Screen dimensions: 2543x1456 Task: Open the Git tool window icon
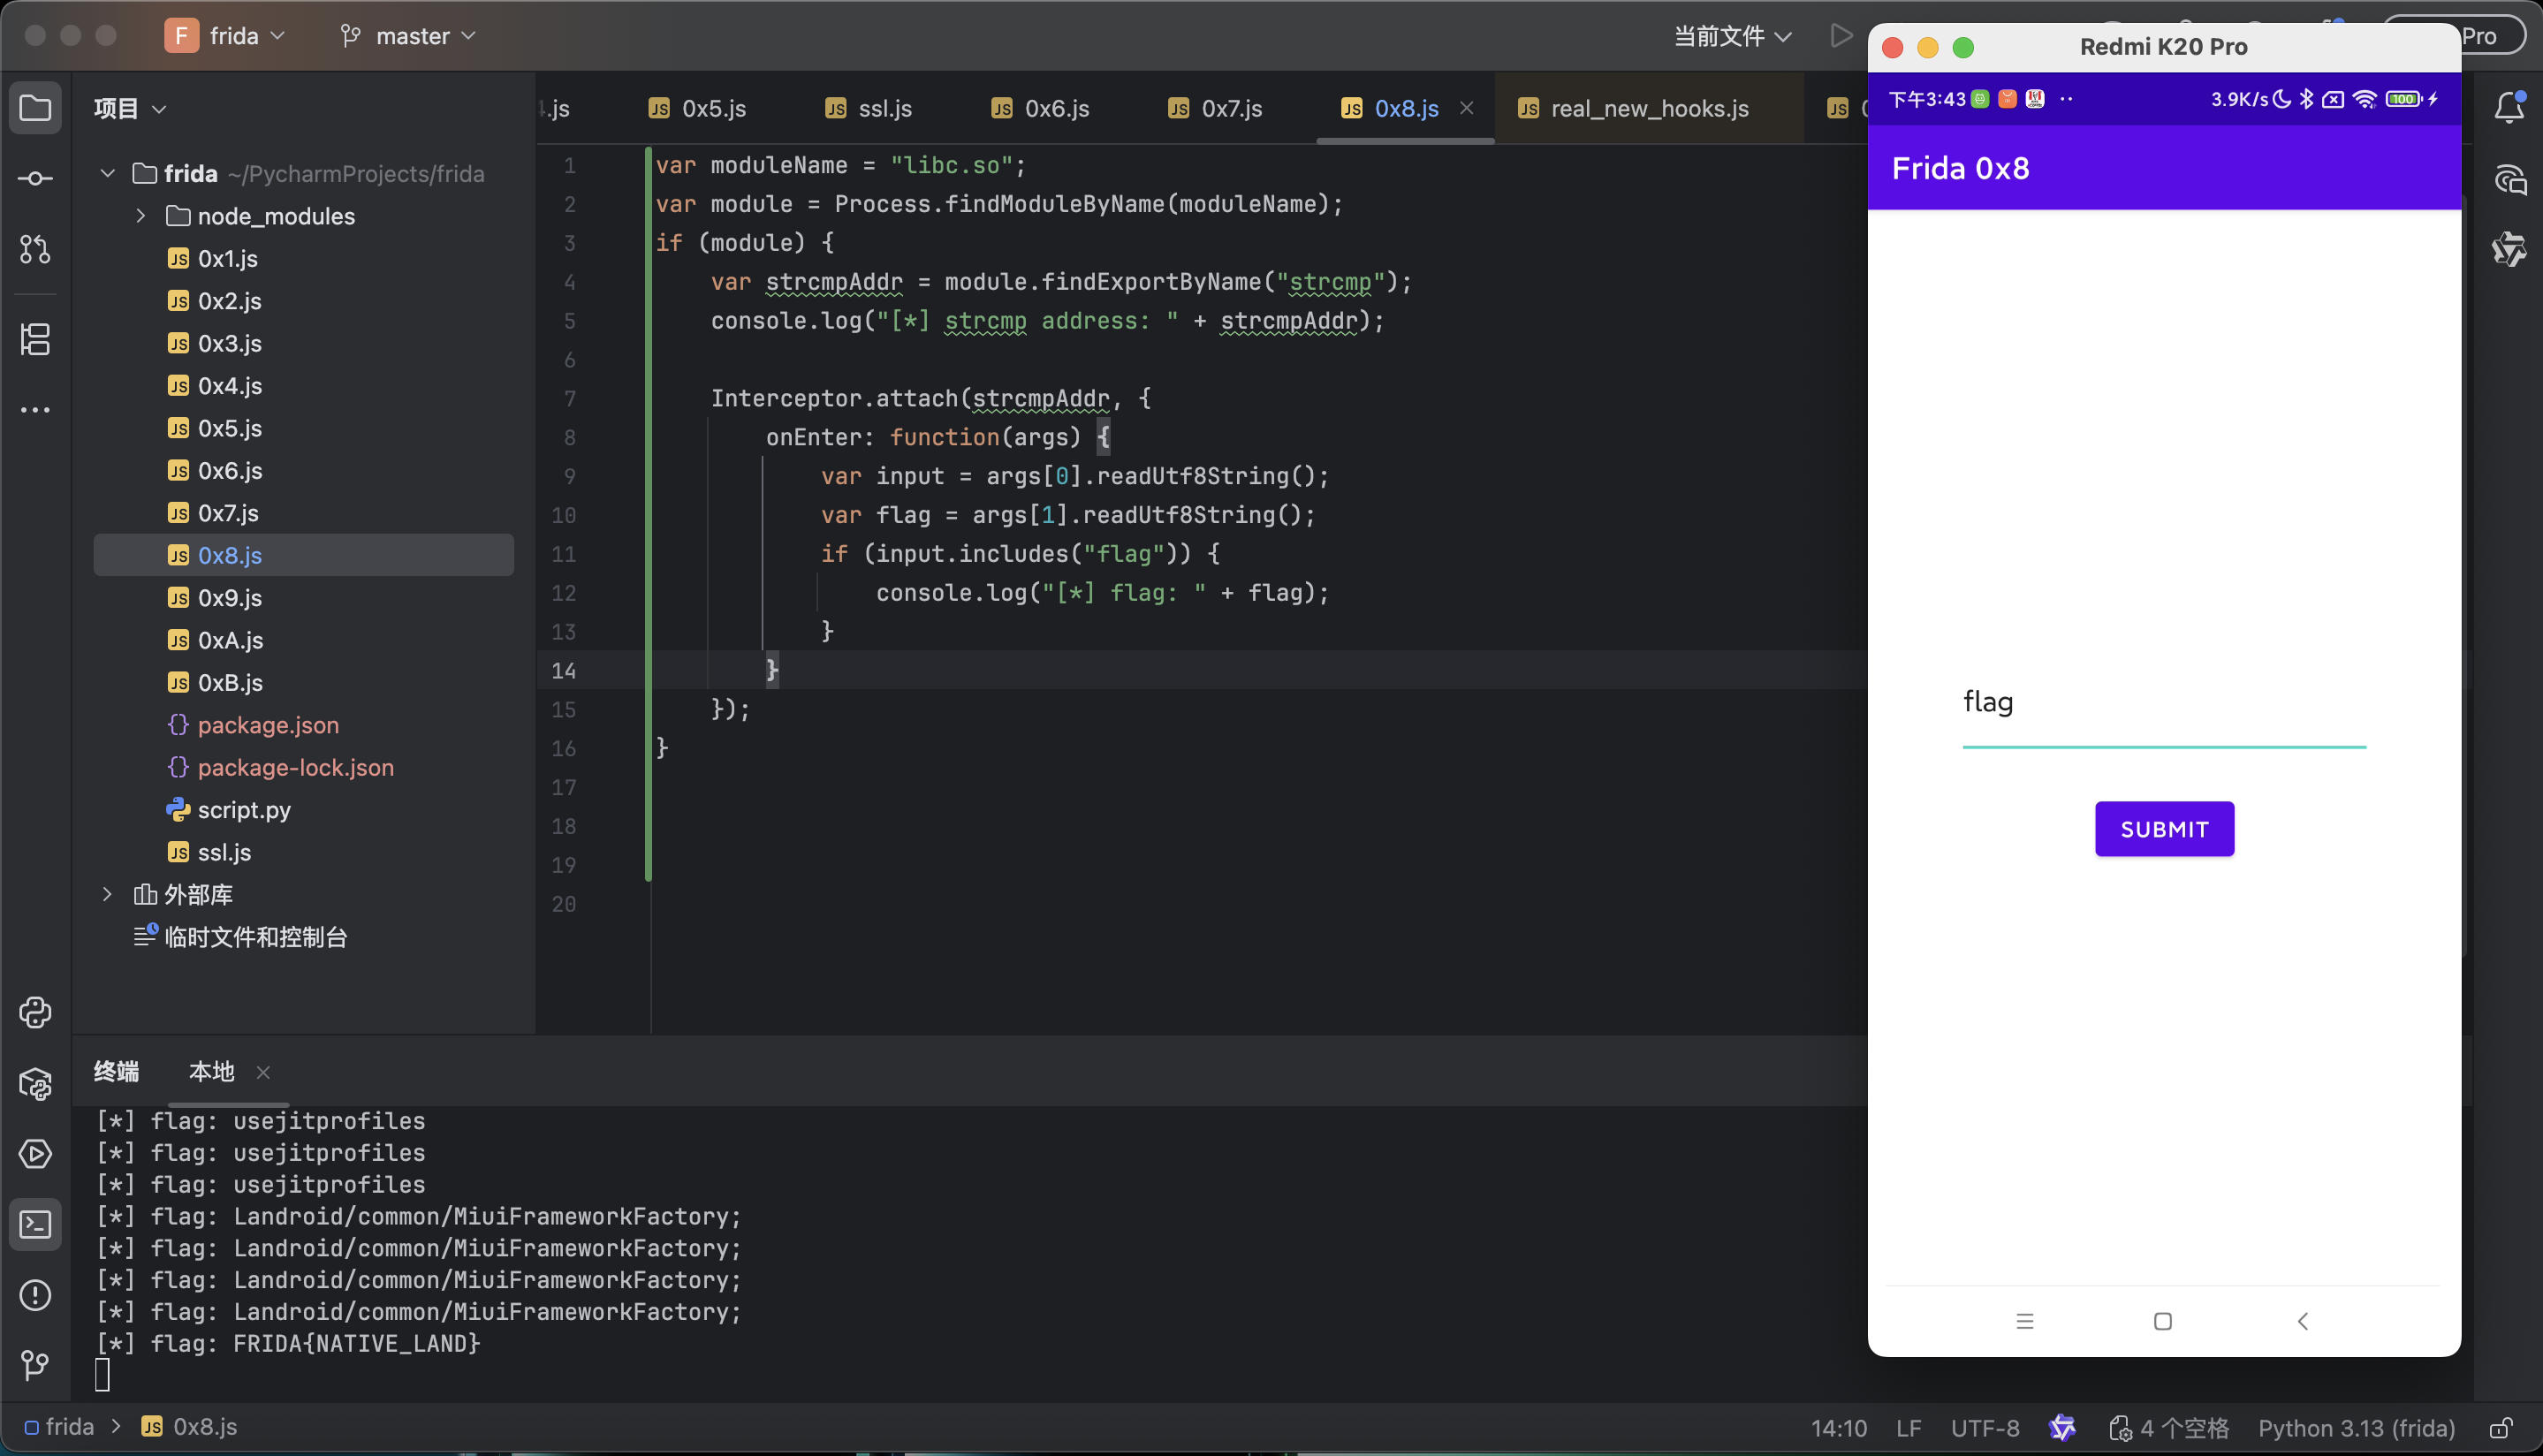click(x=35, y=1365)
